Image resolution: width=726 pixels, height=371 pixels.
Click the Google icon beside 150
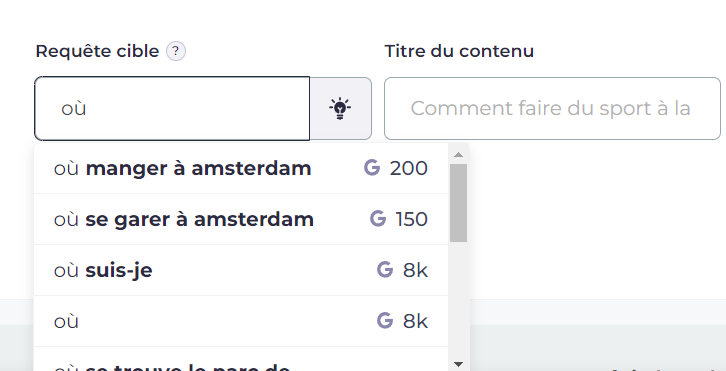[x=378, y=219]
